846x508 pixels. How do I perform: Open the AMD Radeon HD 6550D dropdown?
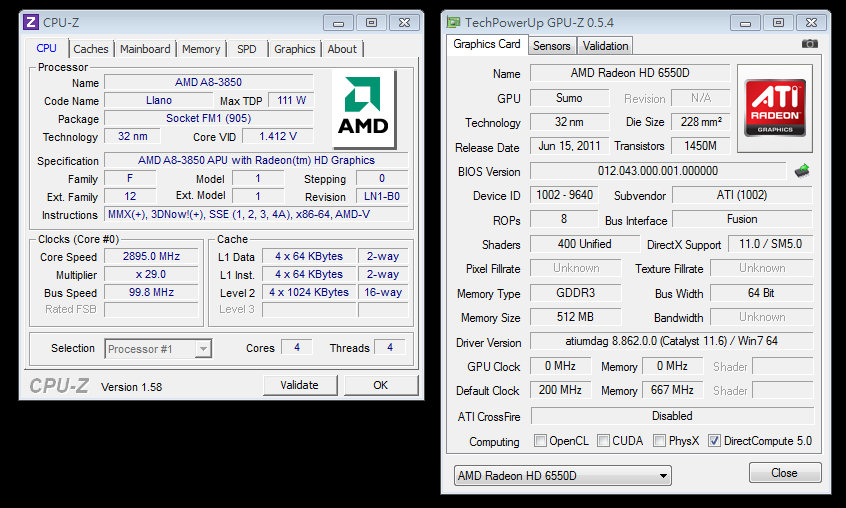(x=563, y=476)
